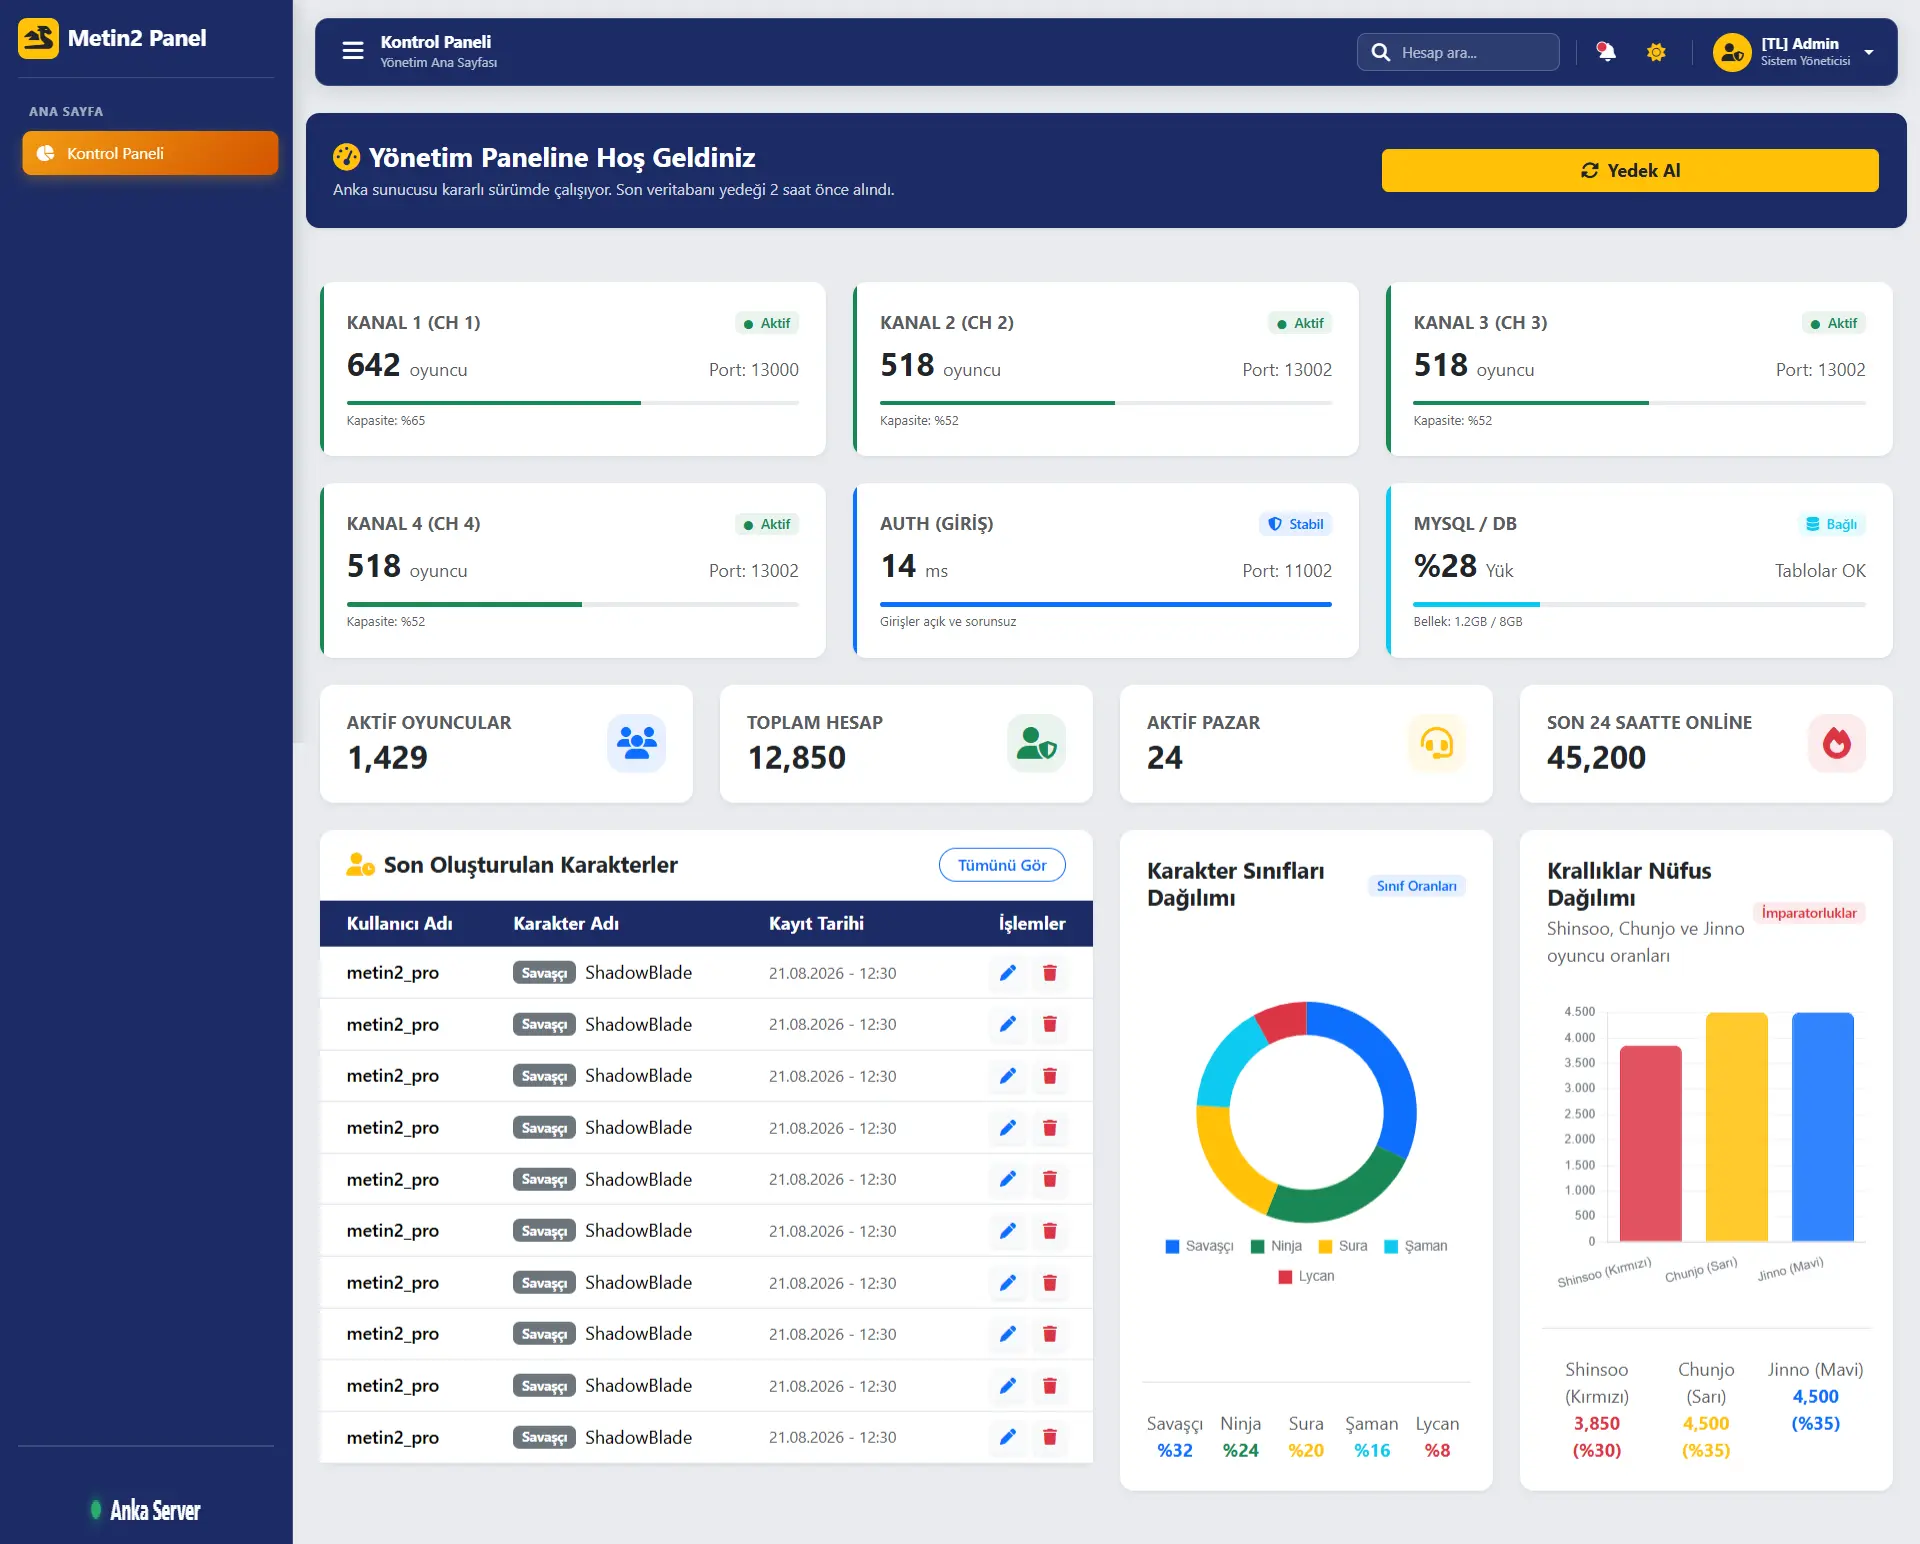Toggle the Lycan legend entry
1920x1544 pixels.
(x=1306, y=1276)
